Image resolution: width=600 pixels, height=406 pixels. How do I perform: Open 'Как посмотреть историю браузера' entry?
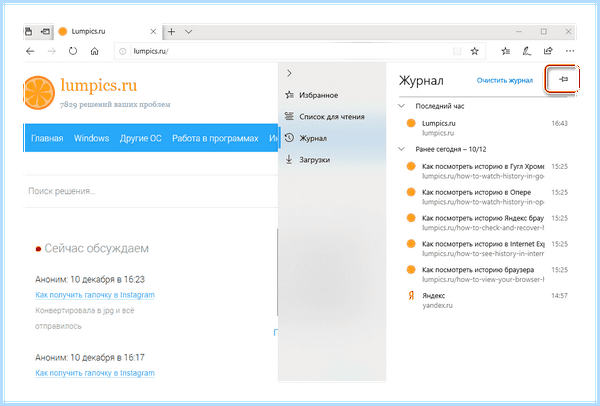pos(487,274)
